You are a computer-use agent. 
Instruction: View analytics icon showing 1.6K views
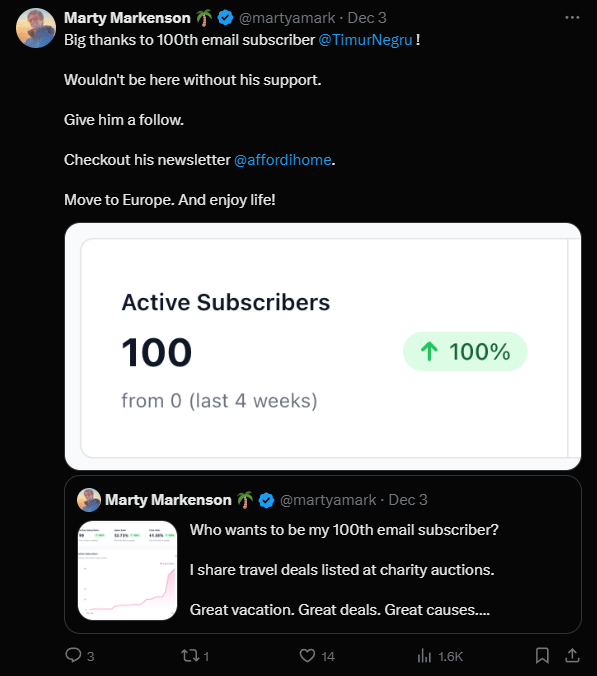[425, 656]
